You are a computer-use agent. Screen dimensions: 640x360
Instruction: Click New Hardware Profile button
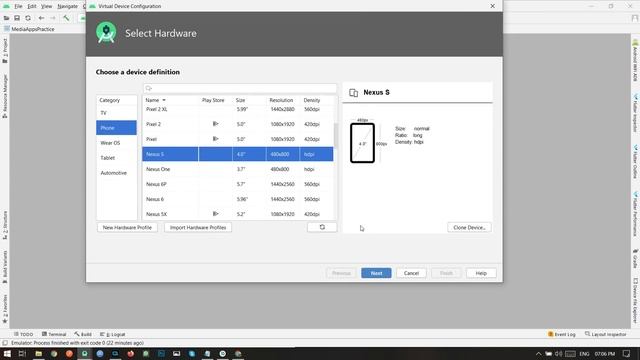[127, 227]
